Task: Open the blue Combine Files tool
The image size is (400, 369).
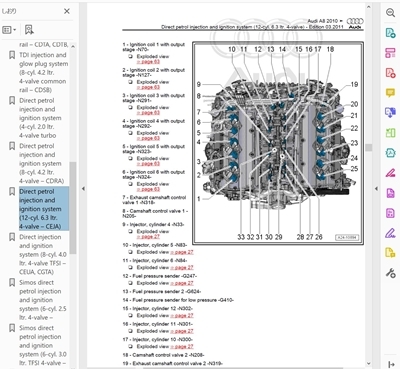Action: (390, 112)
